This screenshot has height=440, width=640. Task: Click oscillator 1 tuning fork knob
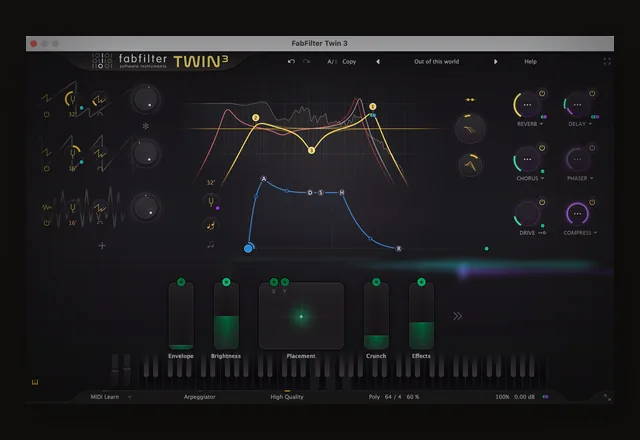71,99
